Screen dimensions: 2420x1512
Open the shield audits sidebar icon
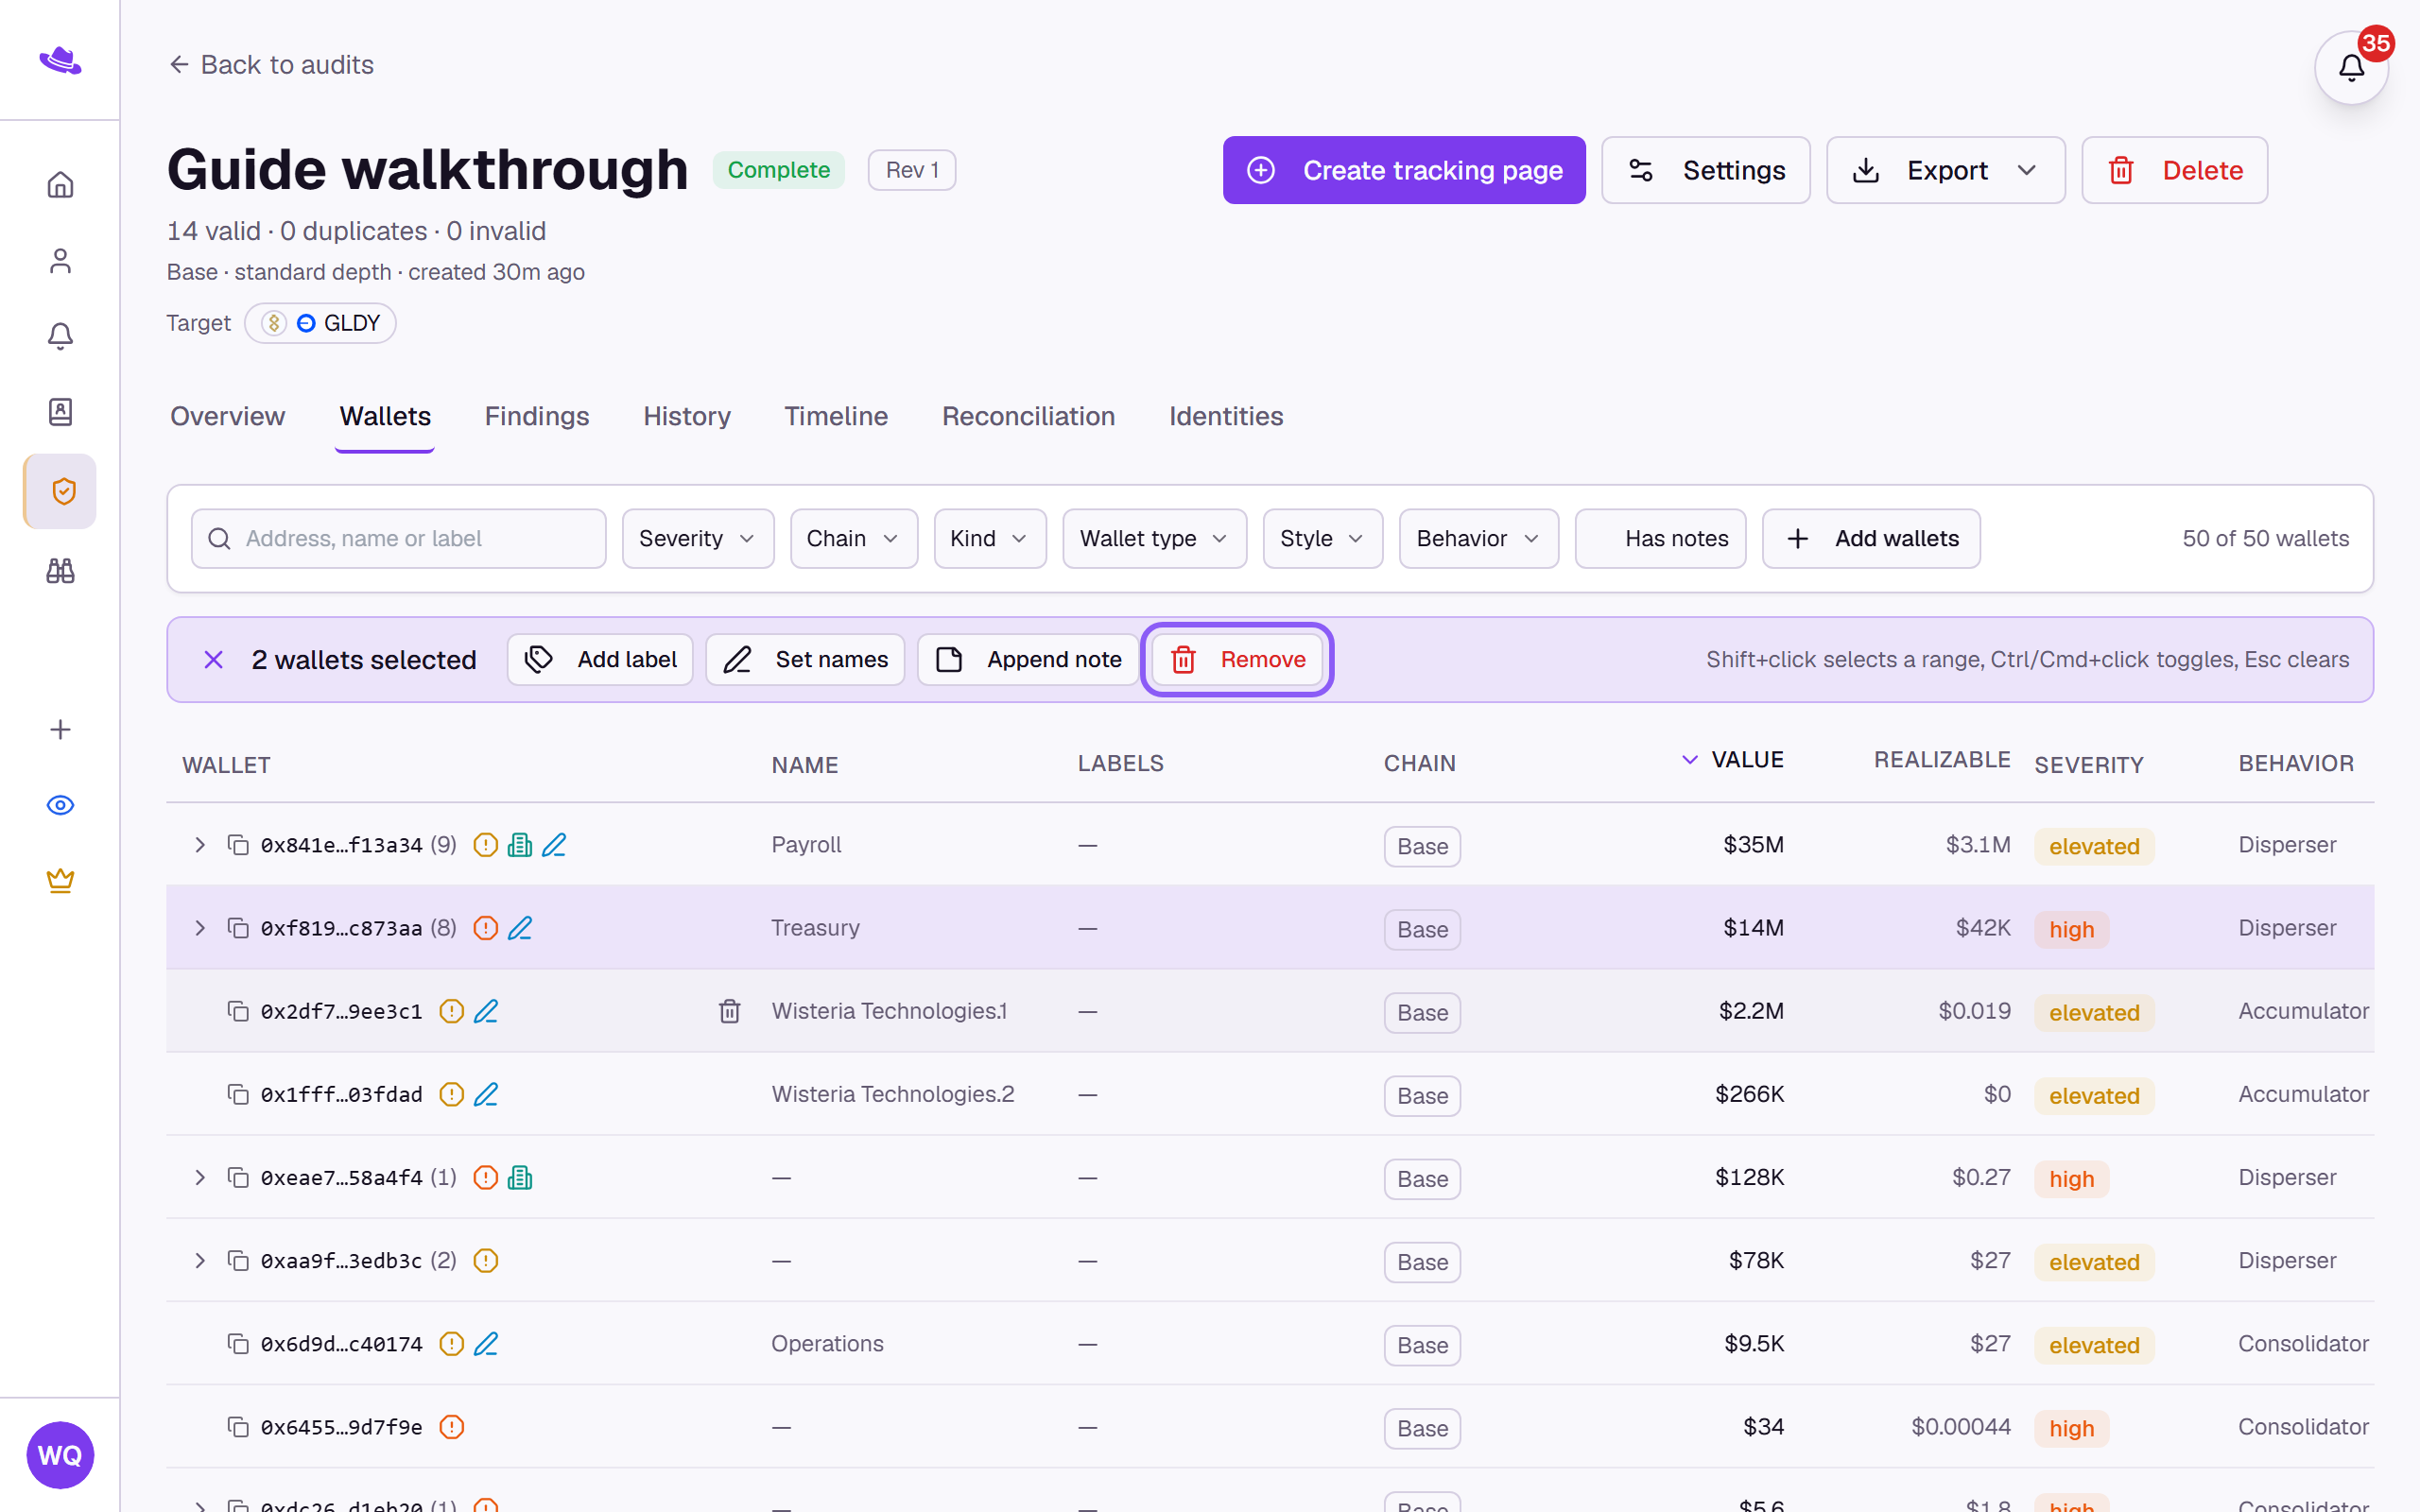point(60,491)
